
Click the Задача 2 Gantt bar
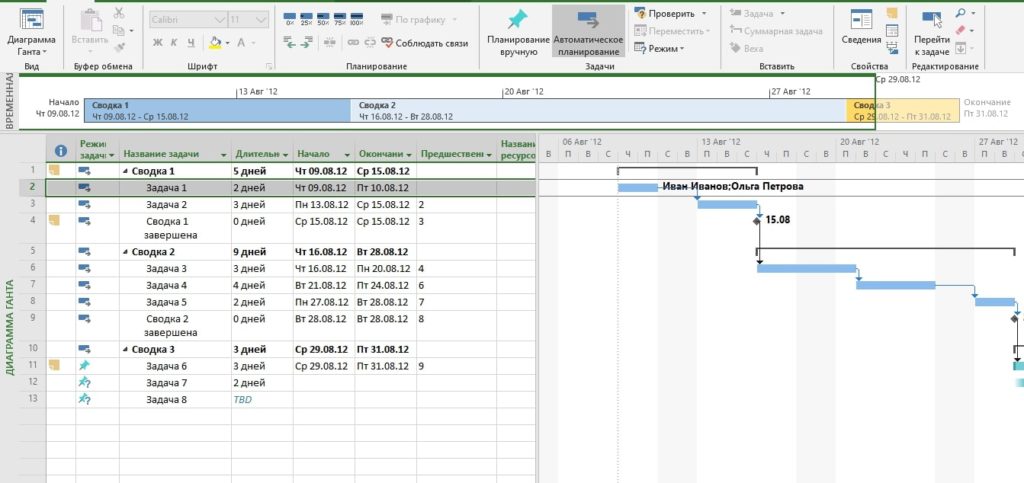pyautogui.click(x=727, y=204)
